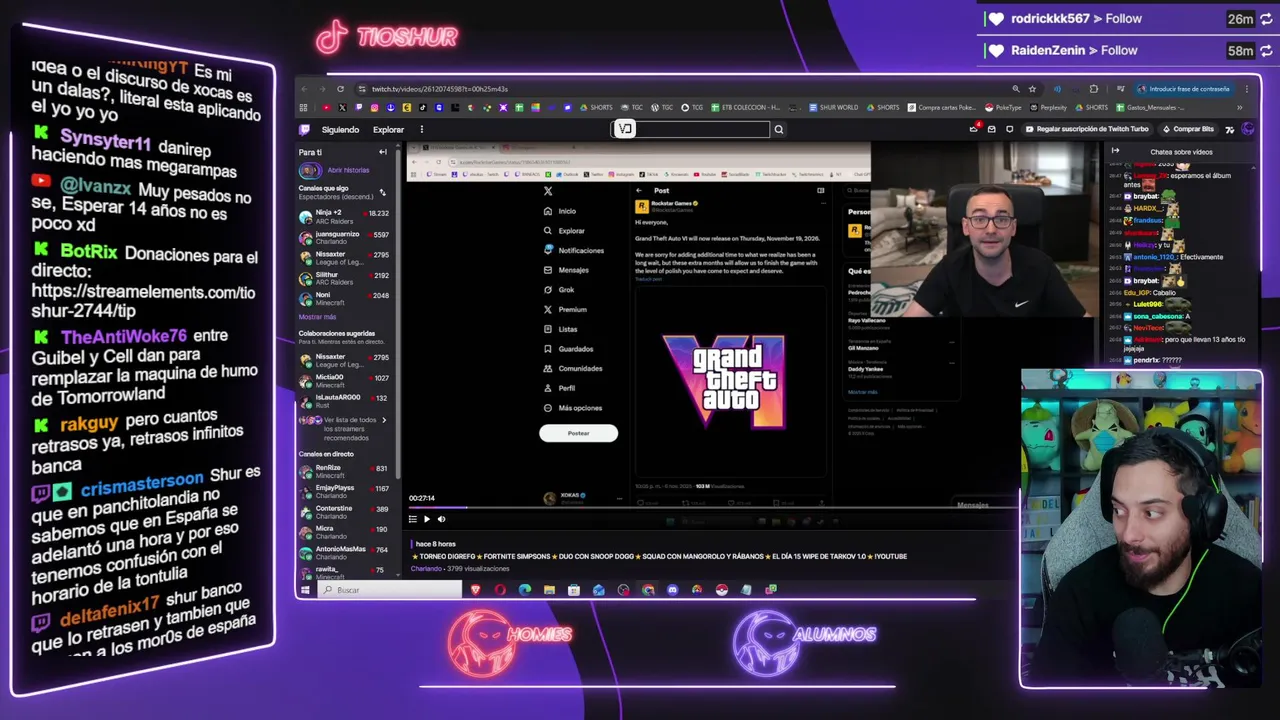Click the Comprar Bits button
Viewport: 1280px width, 720px height.
(x=1188, y=129)
